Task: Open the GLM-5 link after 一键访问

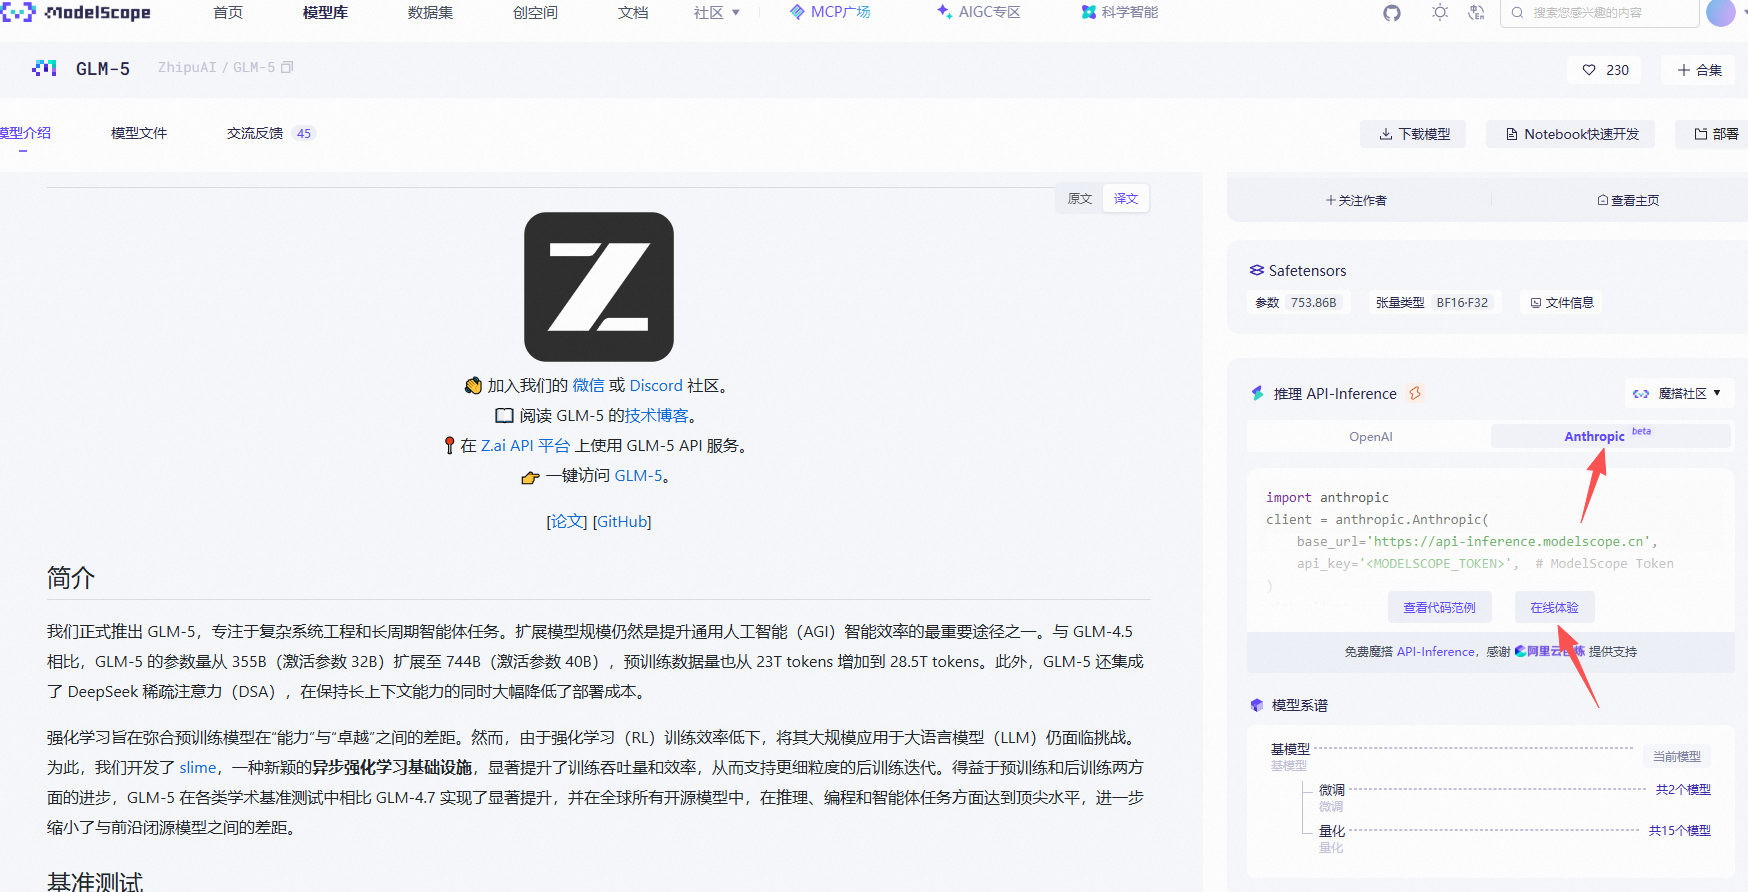Action: click(638, 475)
